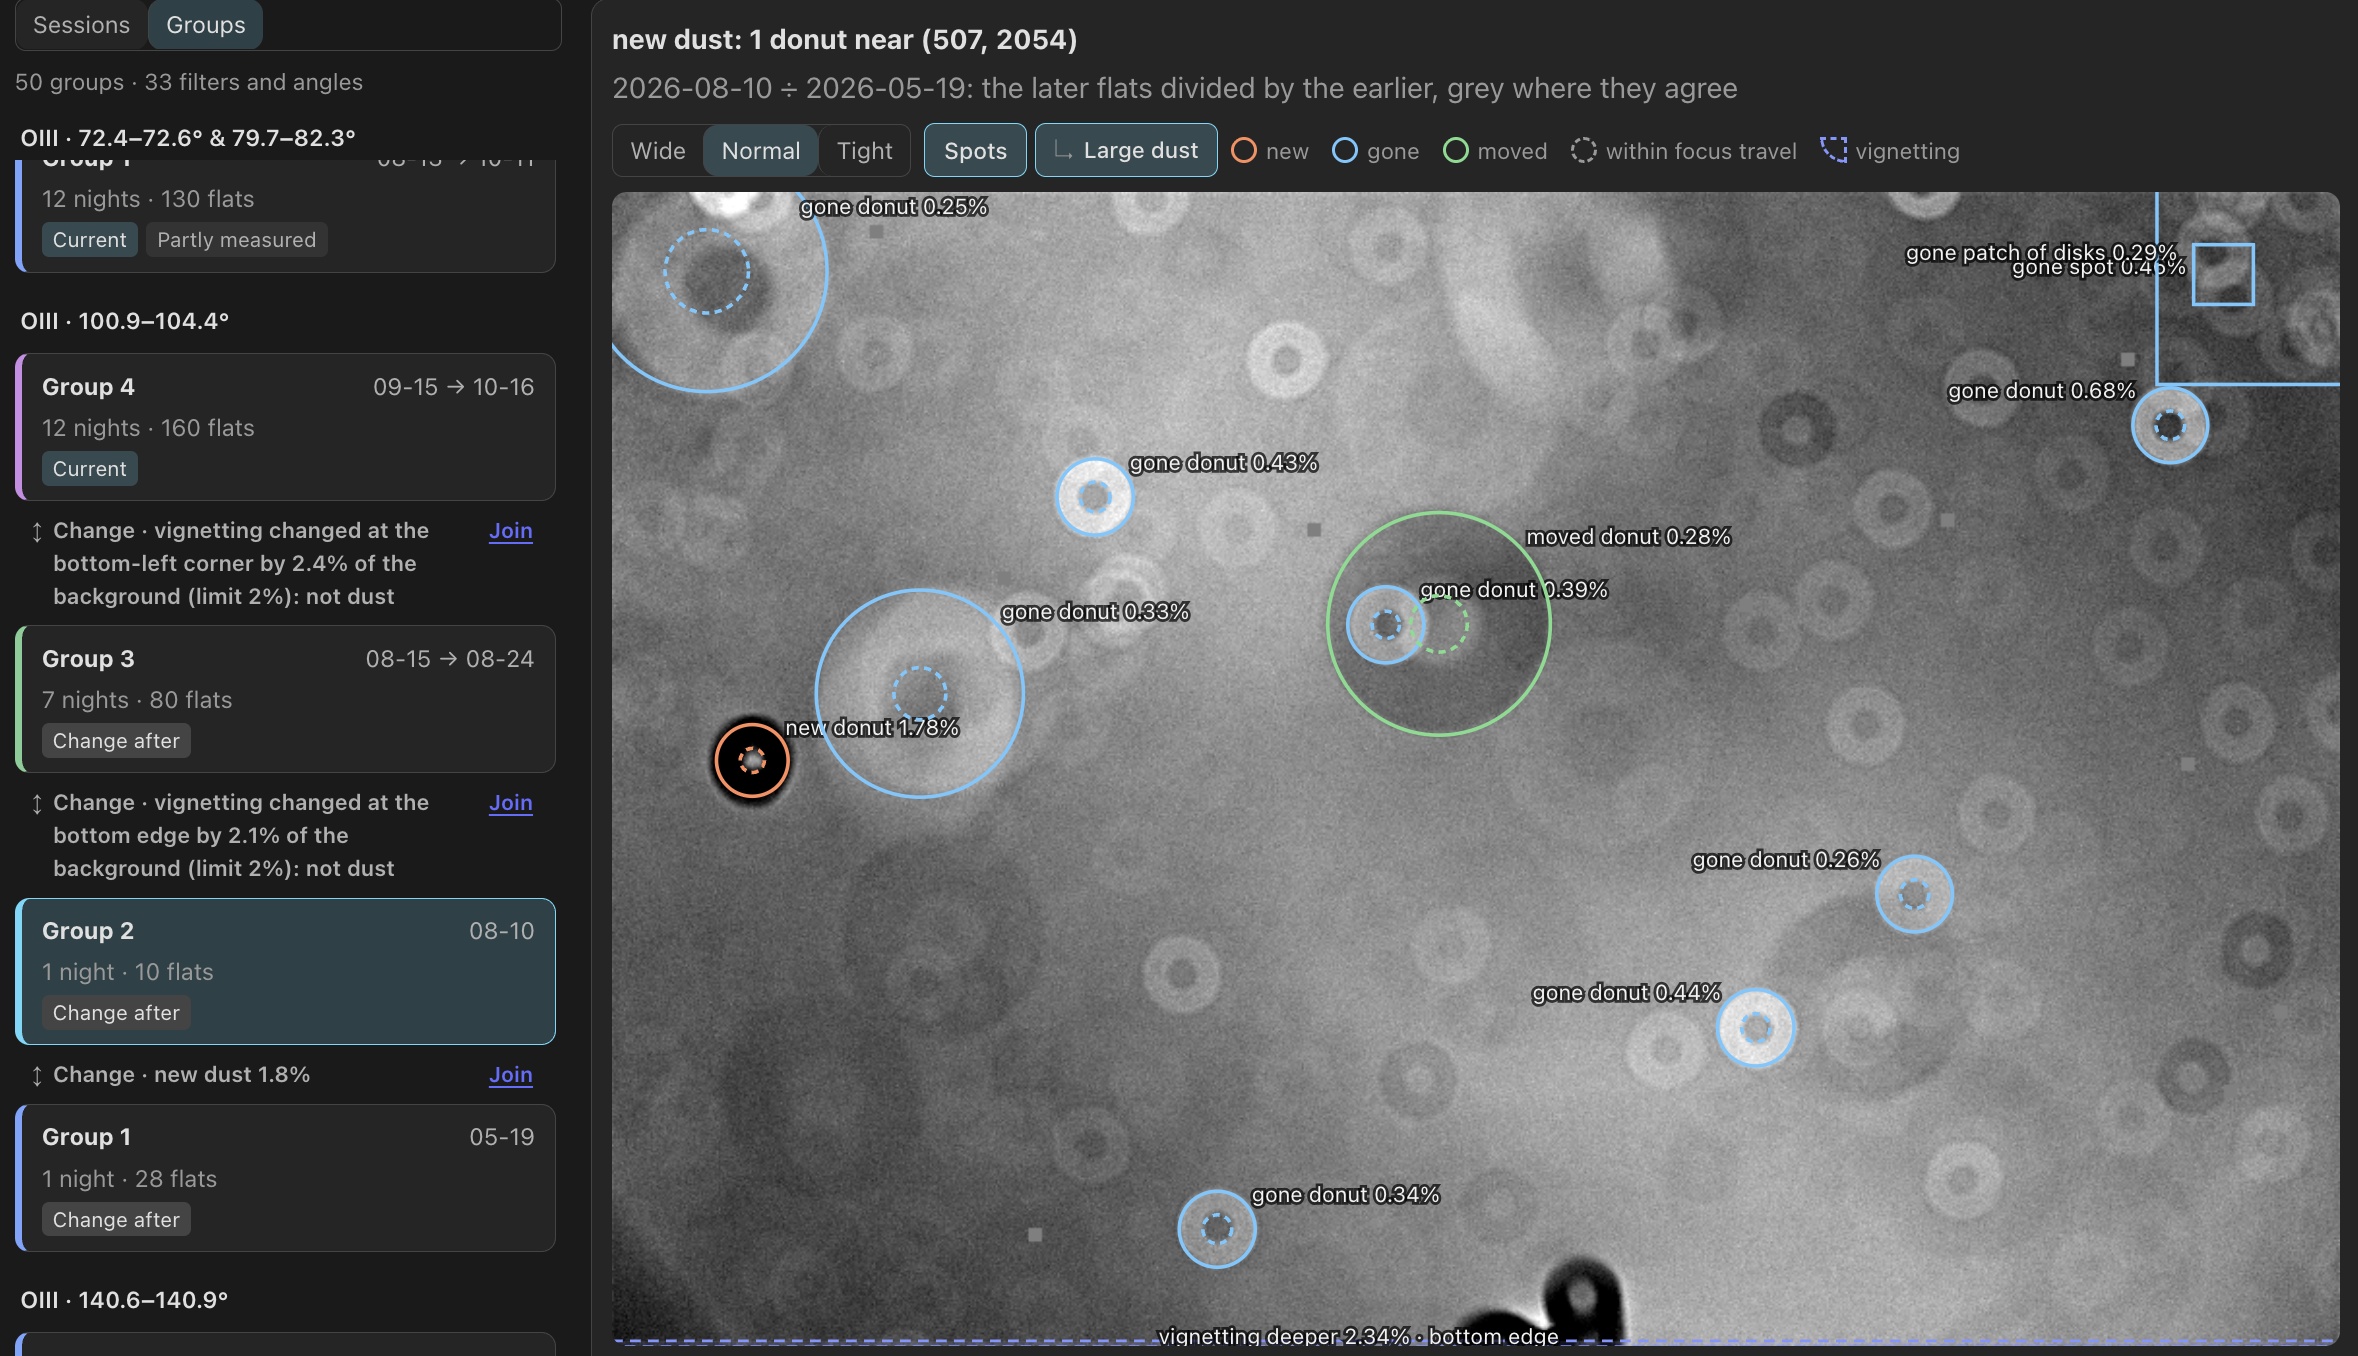Viewport: 2358px width, 1356px height.
Task: Click the up-down arrow icon beside new dust change
Action: pos(37,1076)
